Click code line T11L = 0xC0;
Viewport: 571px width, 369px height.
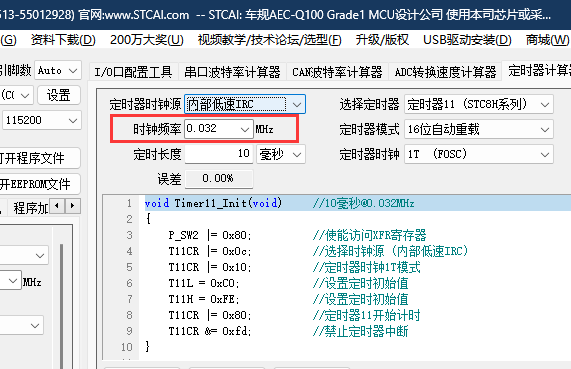point(204,283)
